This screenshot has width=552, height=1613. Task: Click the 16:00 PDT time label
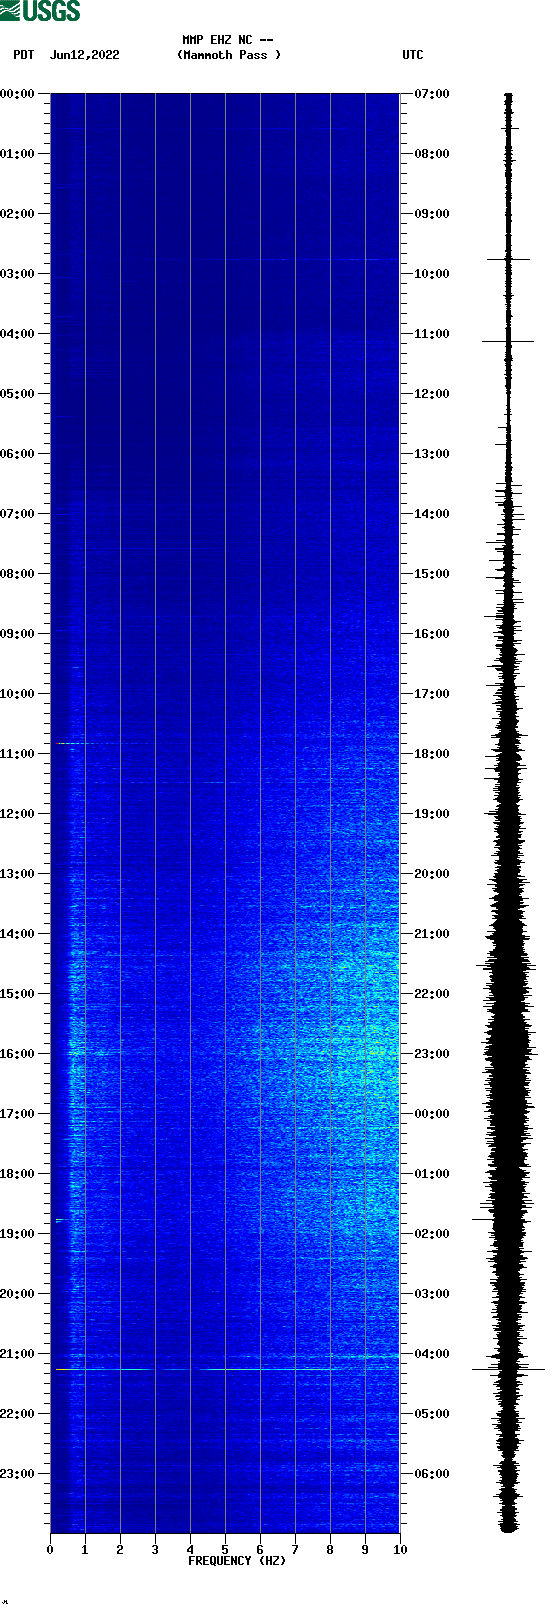click(18, 1054)
